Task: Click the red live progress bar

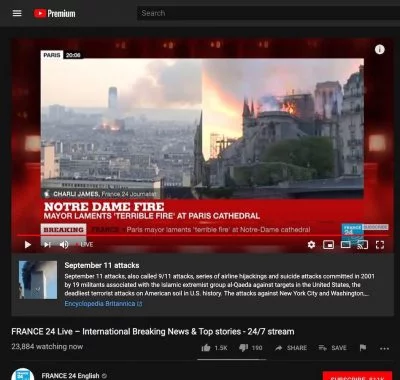Action: click(203, 236)
